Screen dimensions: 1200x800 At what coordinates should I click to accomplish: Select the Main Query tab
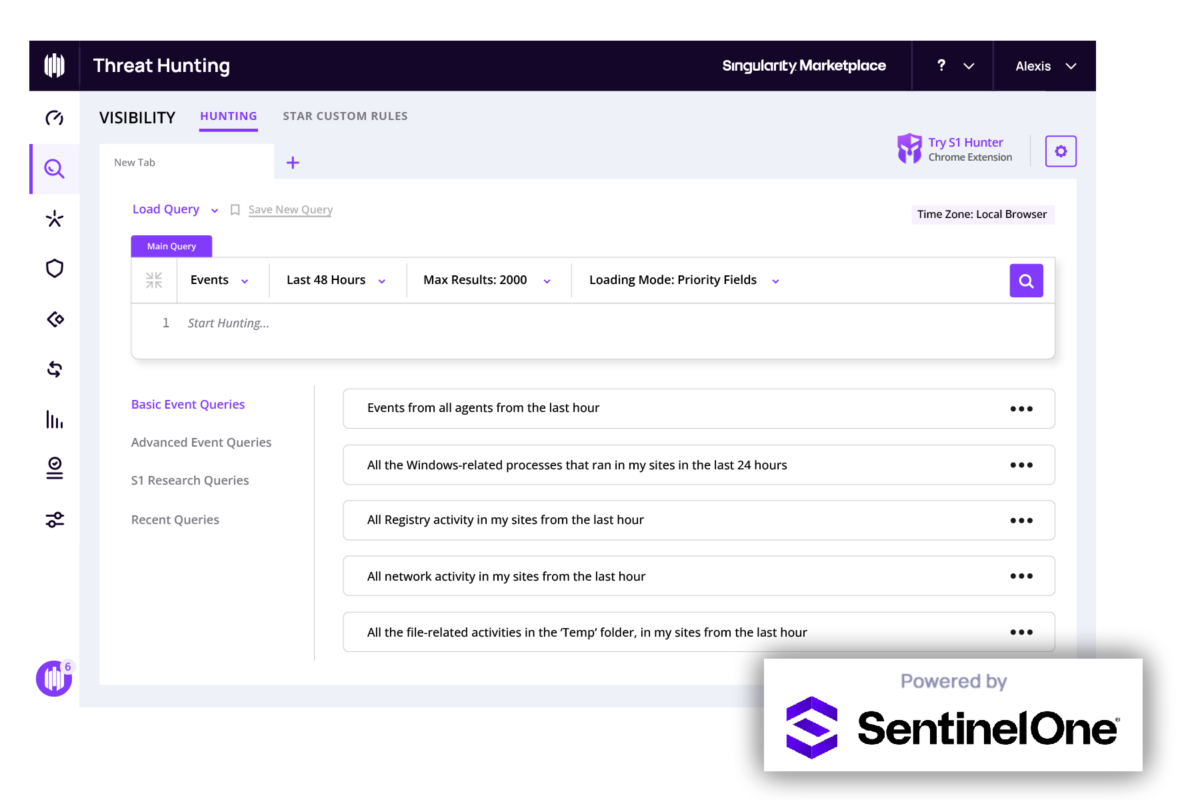[x=171, y=246]
